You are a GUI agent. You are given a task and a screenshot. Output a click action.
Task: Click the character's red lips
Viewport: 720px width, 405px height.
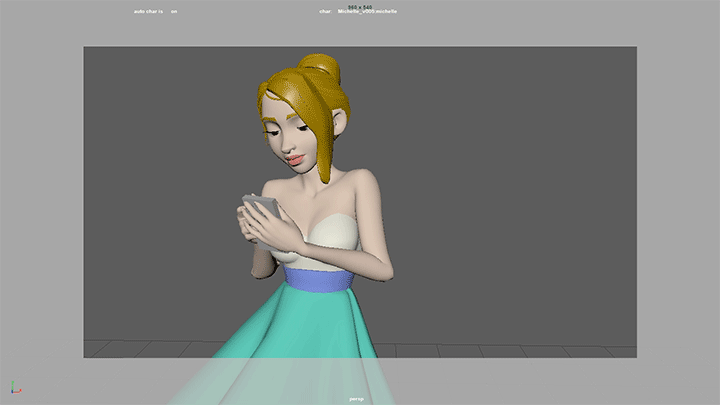[295, 159]
